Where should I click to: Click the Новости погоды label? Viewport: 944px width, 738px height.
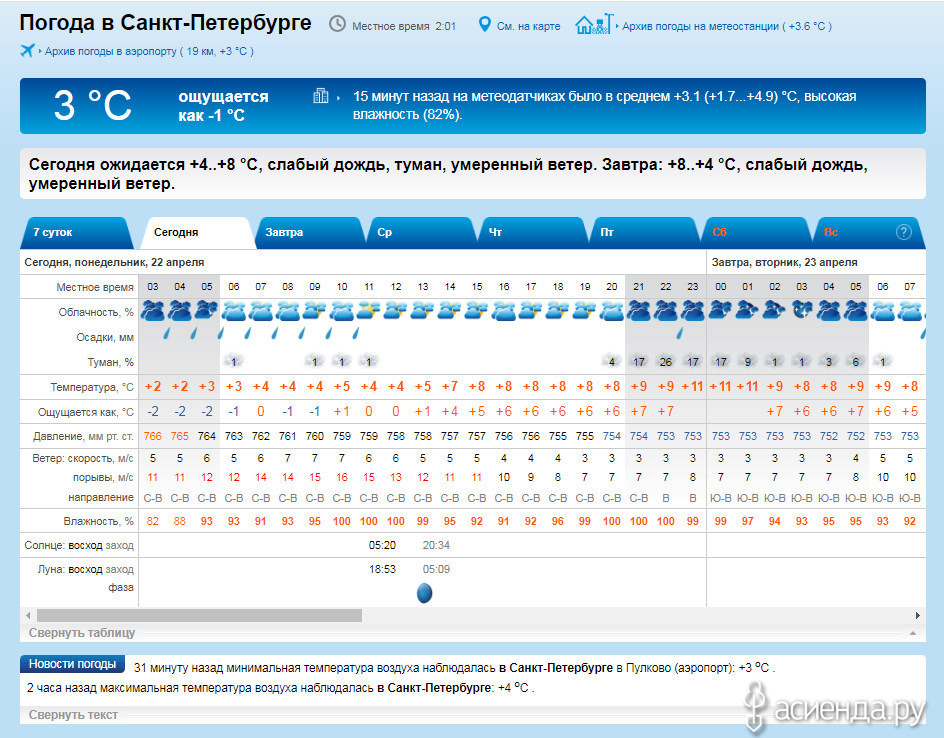click(72, 664)
